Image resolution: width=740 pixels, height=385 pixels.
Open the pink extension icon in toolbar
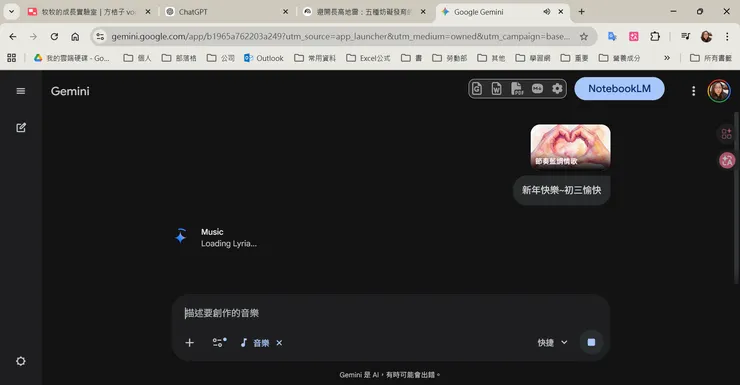pyautogui.click(x=634, y=36)
